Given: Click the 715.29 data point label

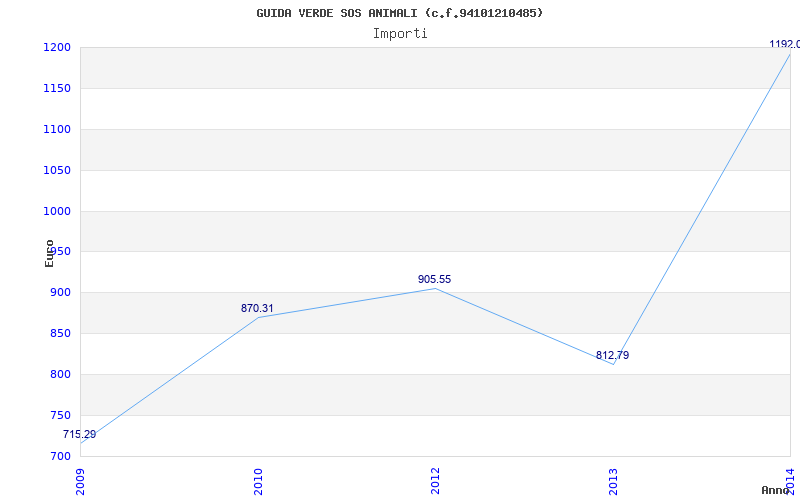Looking at the screenshot, I should point(79,435).
